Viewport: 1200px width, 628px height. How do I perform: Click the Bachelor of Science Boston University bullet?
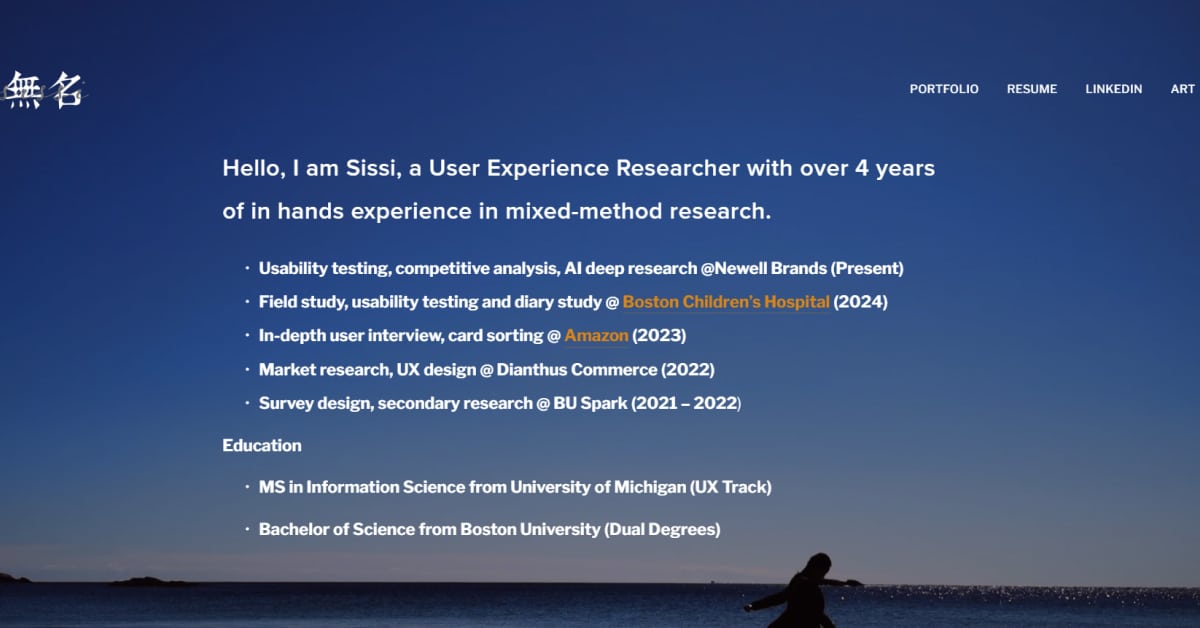point(489,529)
